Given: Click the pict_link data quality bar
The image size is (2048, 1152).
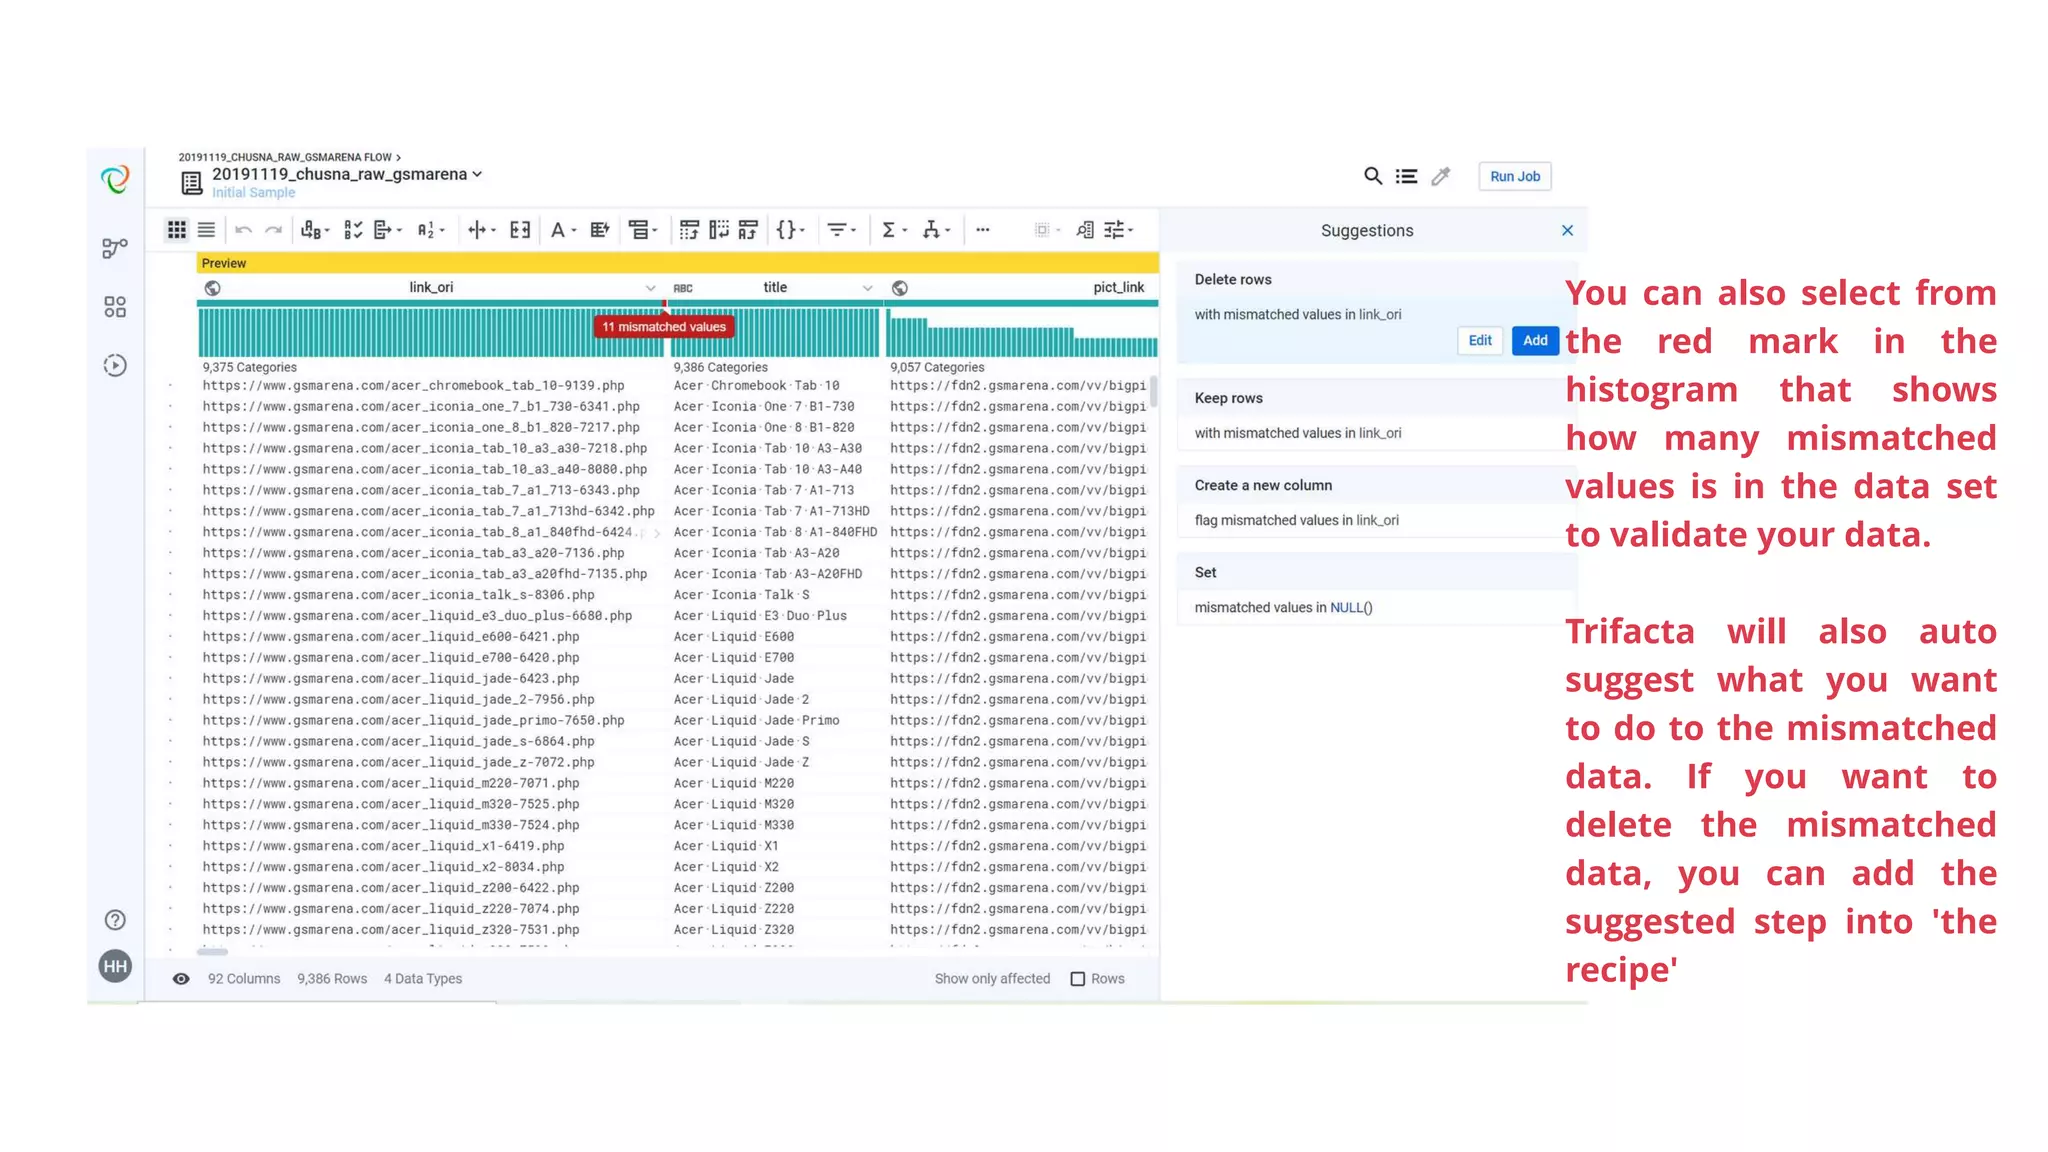Looking at the screenshot, I should coord(1022,303).
